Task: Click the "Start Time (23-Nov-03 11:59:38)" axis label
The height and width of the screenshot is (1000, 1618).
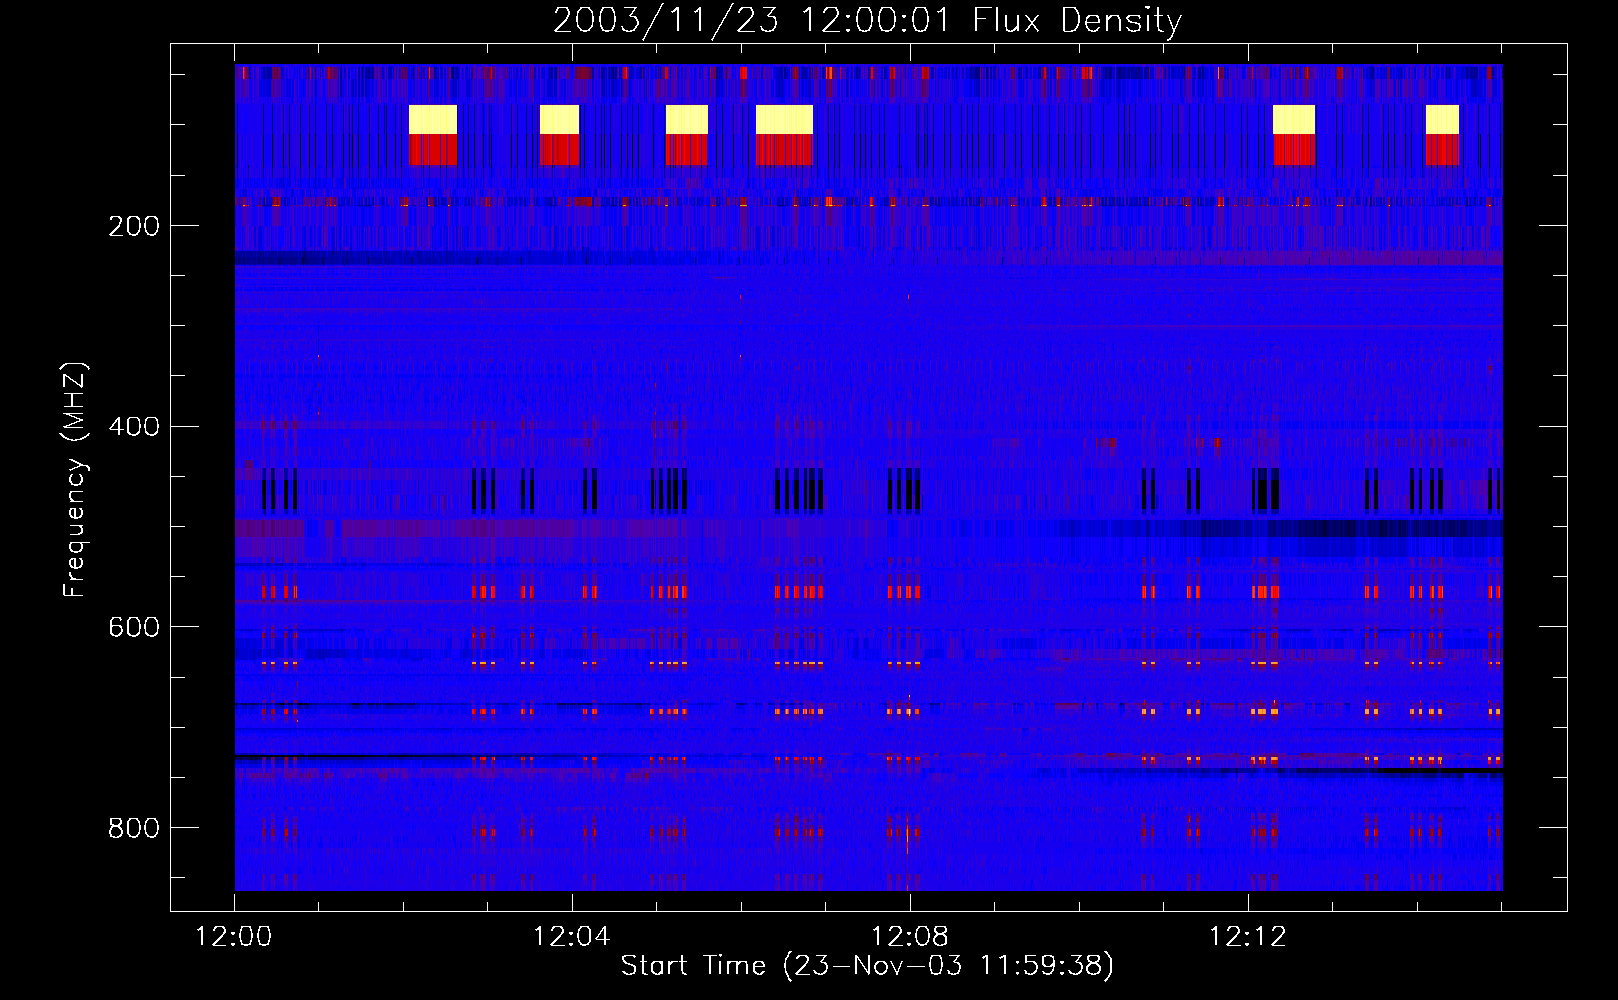Action: click(867, 965)
